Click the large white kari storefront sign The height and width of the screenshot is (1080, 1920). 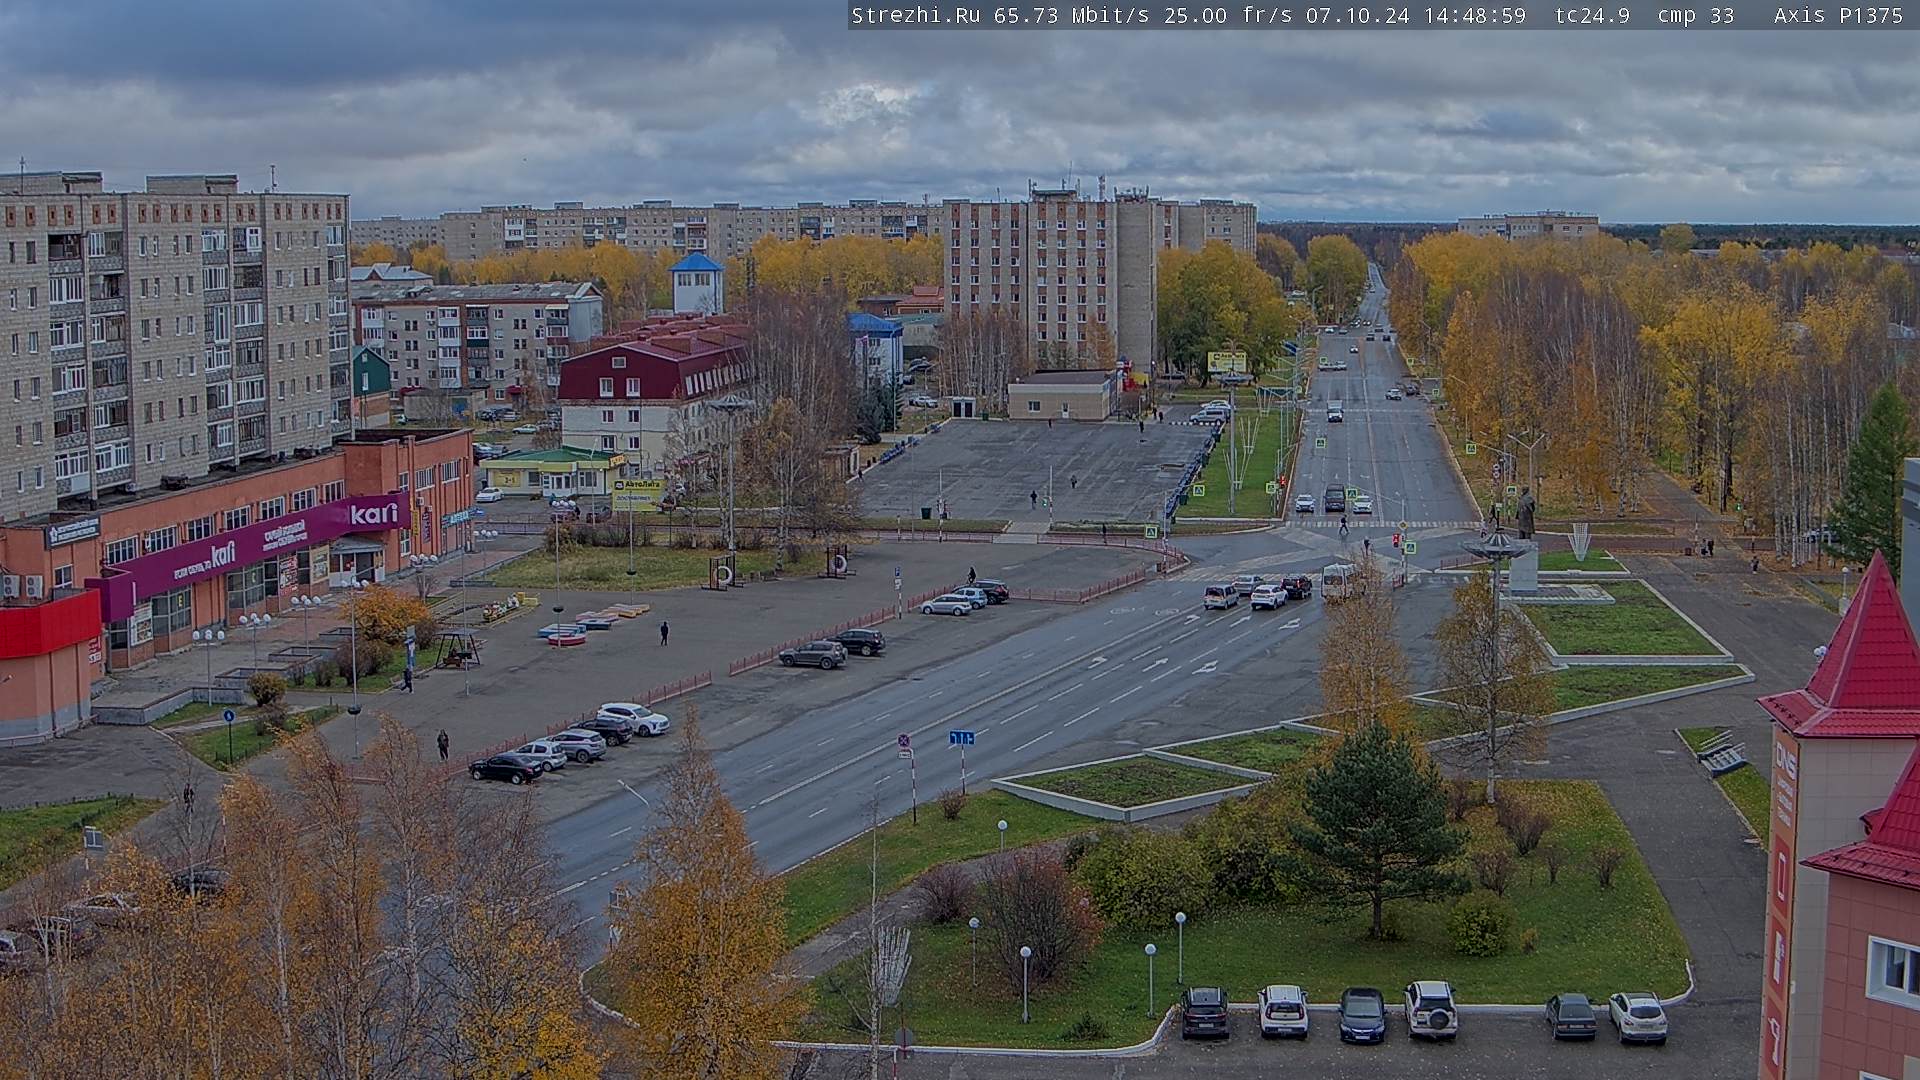(374, 514)
